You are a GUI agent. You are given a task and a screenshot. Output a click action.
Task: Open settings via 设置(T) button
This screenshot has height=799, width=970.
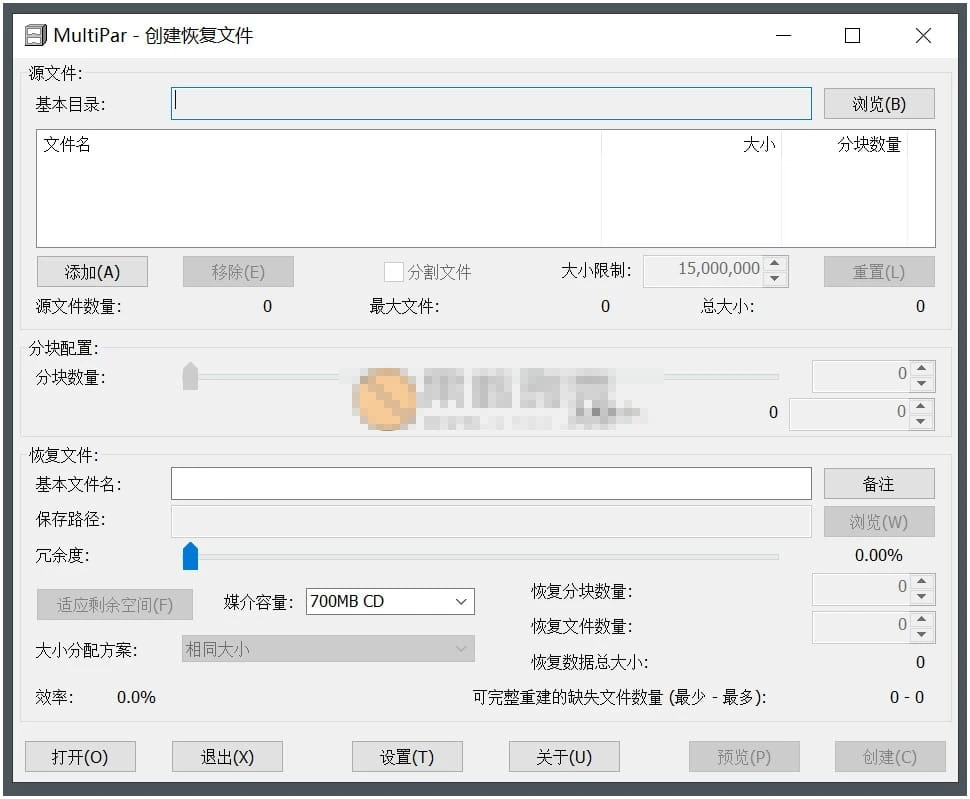407,757
